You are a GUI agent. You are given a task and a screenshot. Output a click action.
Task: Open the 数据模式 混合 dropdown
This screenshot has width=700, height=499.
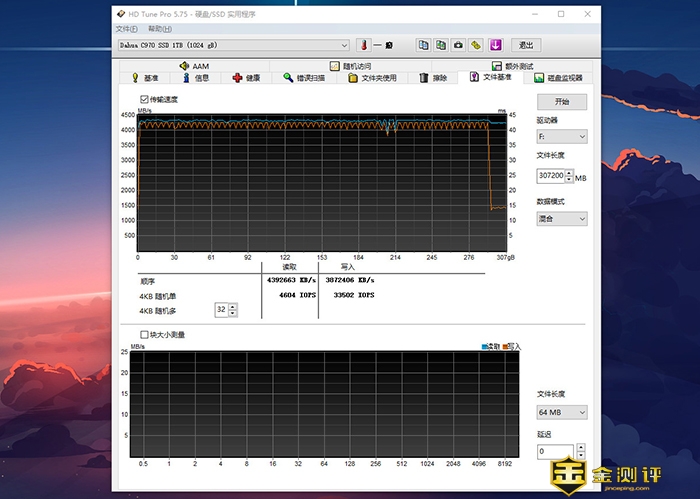(x=561, y=218)
